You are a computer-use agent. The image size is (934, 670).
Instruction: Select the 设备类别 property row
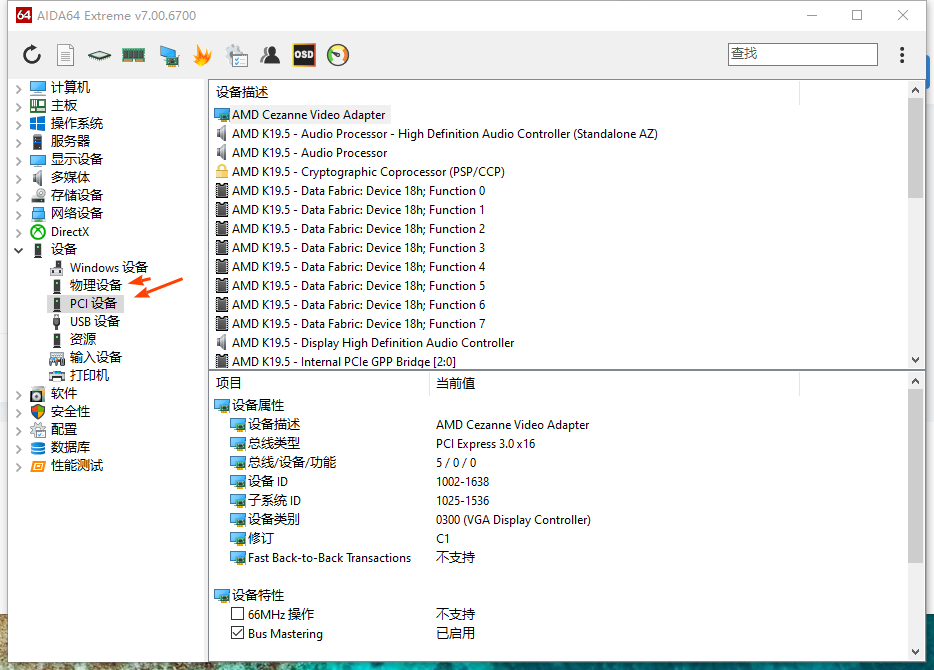[273, 519]
